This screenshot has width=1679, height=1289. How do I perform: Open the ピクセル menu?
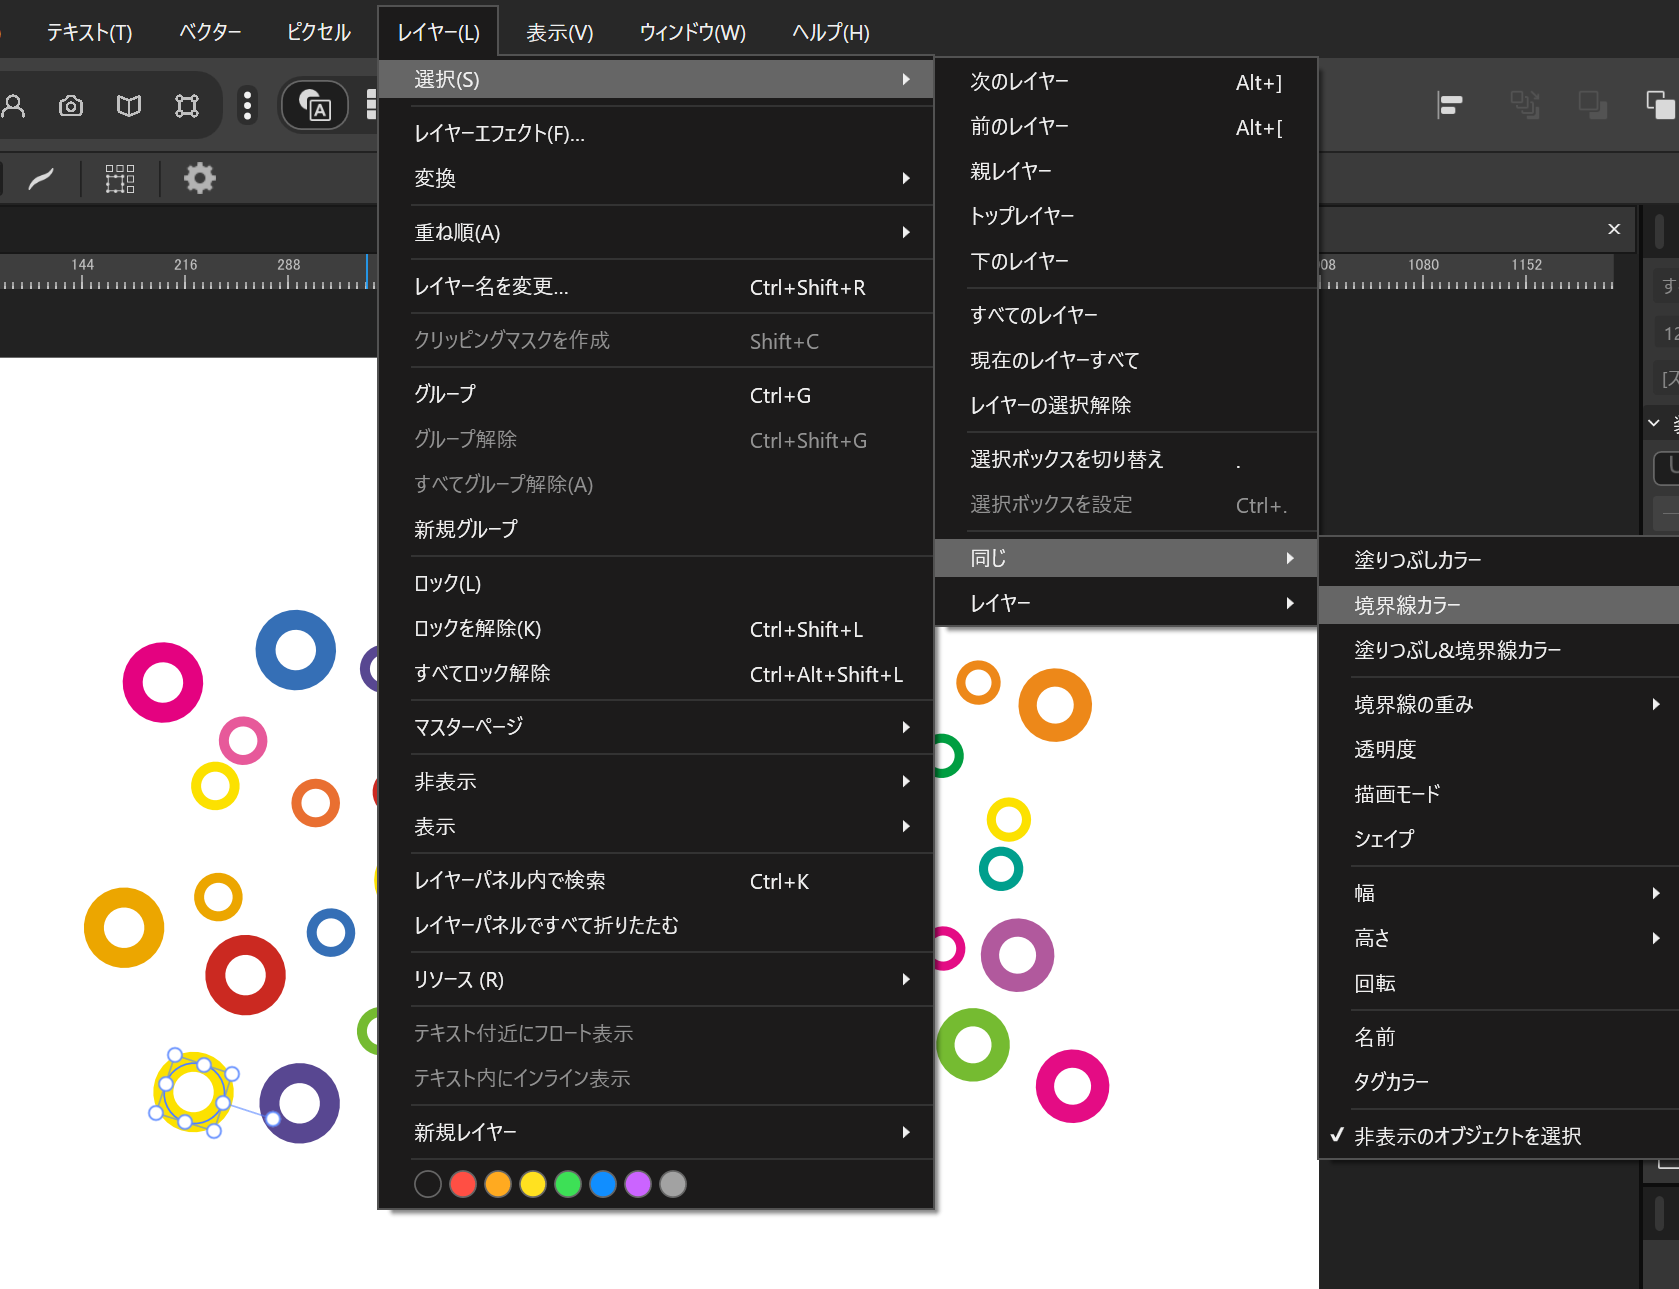[x=318, y=32]
